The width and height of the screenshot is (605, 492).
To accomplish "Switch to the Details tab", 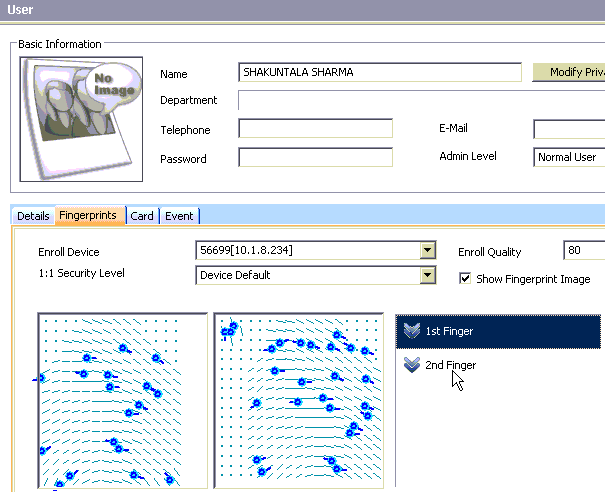I will tap(33, 216).
